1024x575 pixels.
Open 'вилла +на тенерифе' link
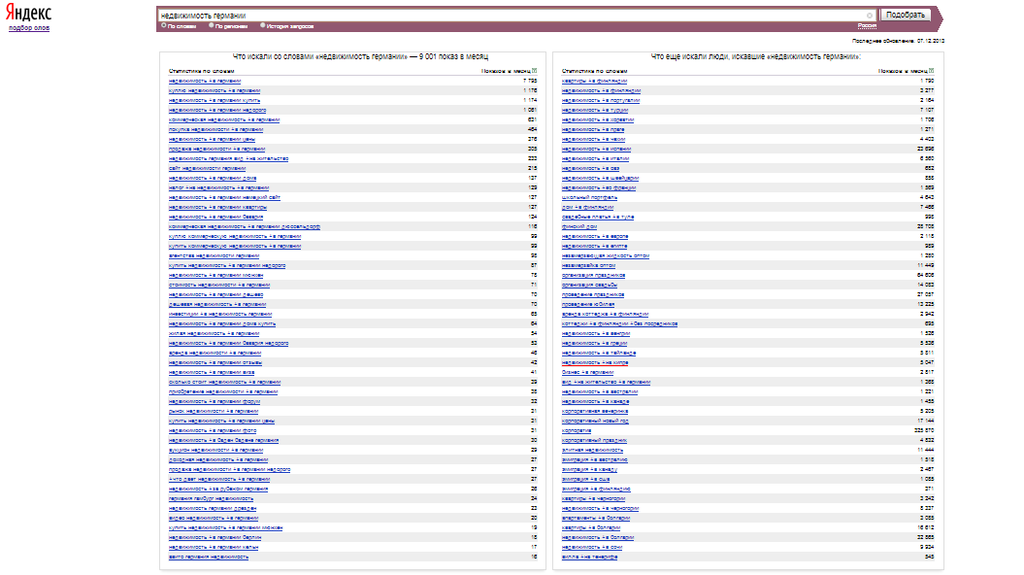[x=589, y=557]
